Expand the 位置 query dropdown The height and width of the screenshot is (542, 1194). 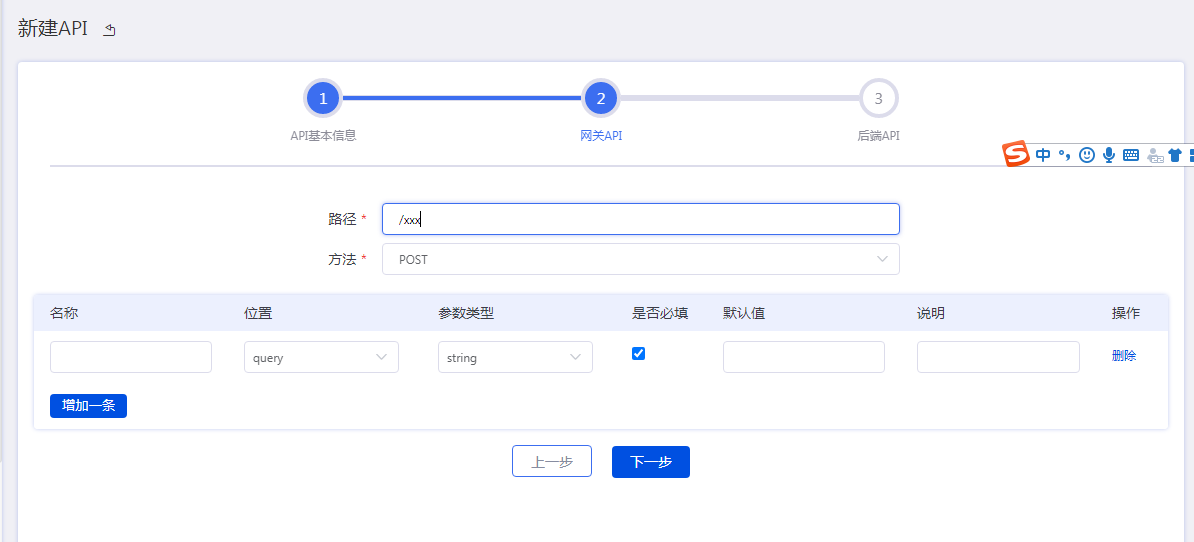321,358
